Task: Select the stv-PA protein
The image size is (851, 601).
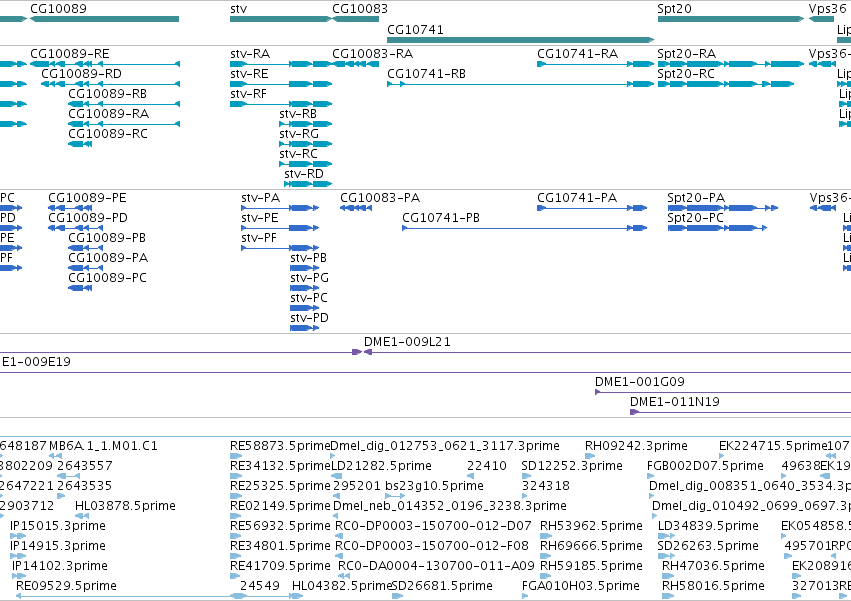Action: point(261,198)
